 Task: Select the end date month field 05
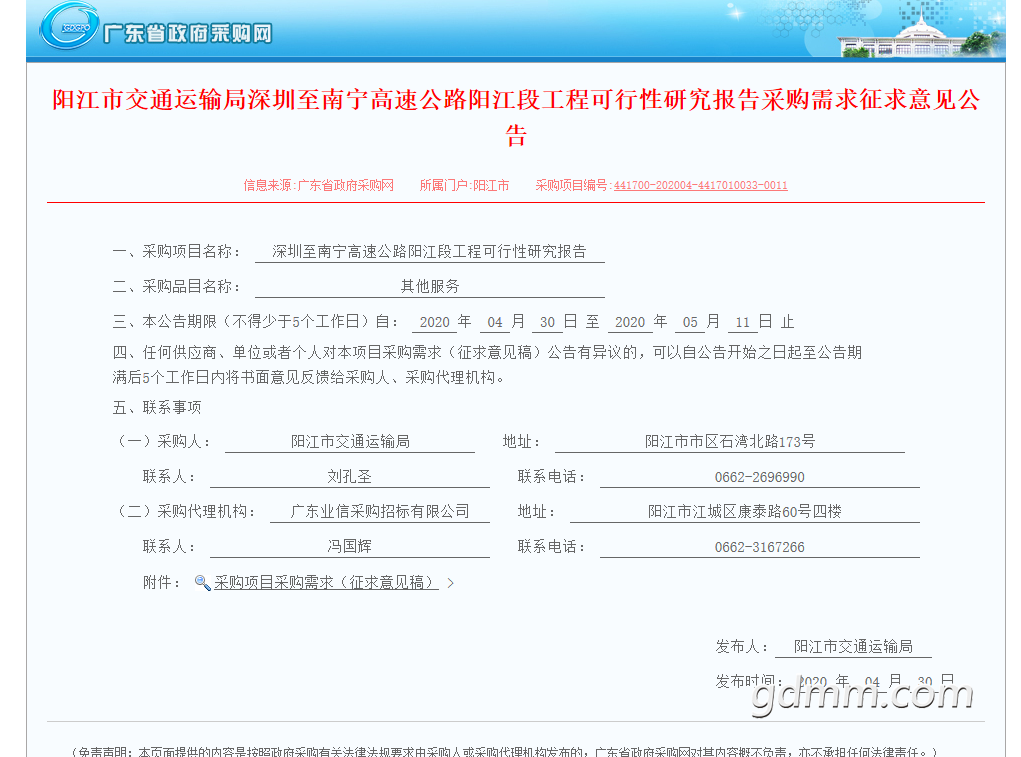tap(690, 322)
